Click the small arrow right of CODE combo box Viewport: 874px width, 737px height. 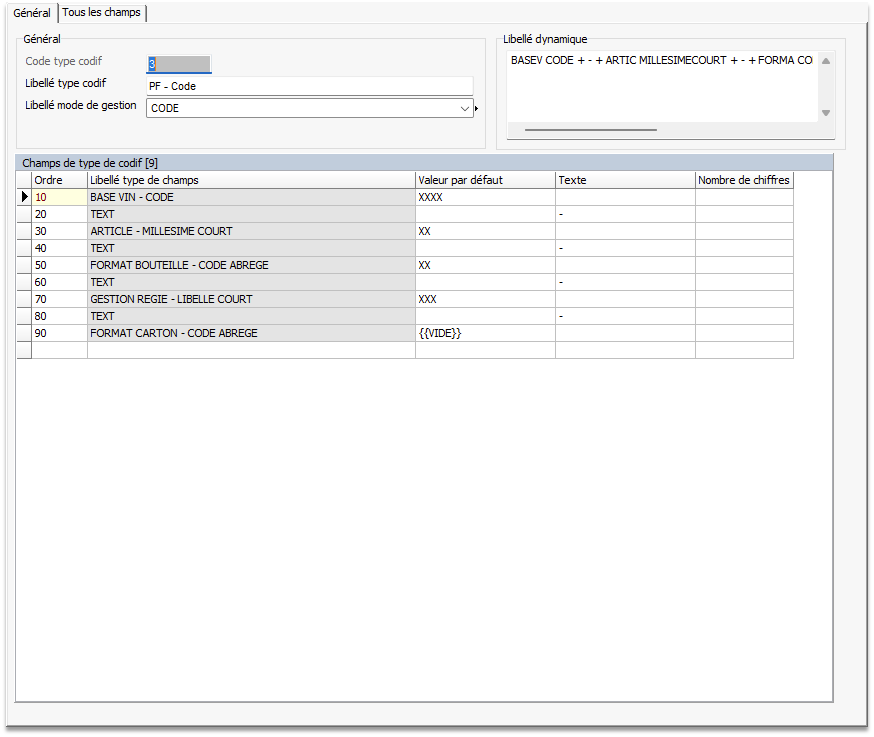(477, 108)
